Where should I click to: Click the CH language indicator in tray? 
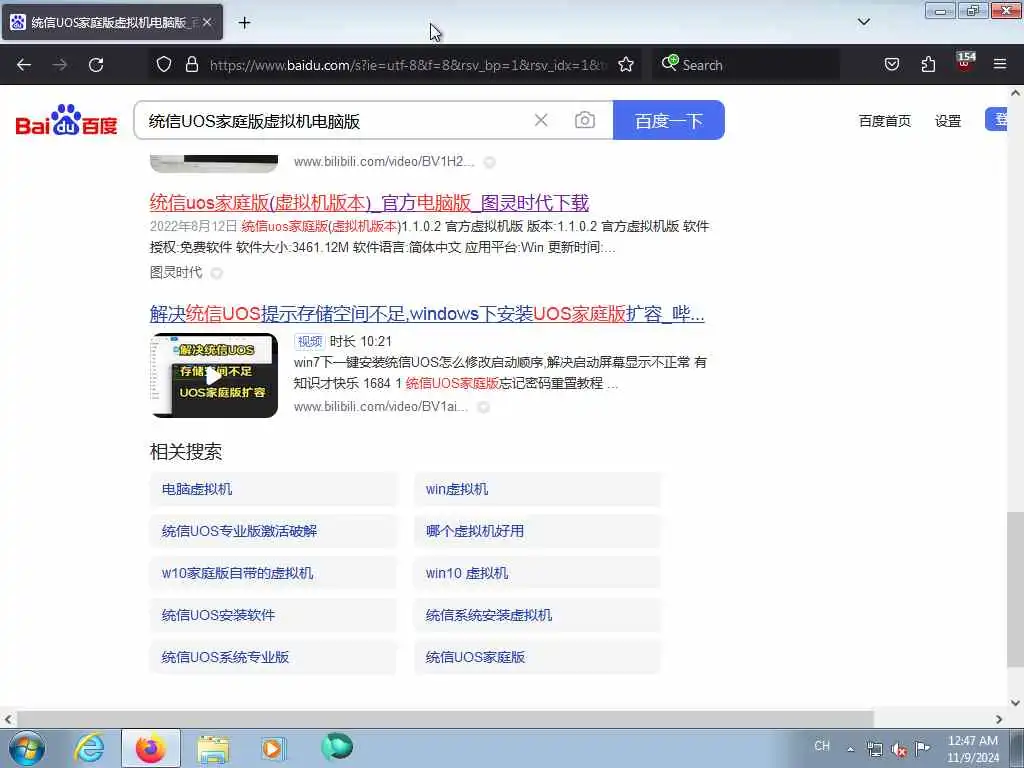pyautogui.click(x=822, y=746)
